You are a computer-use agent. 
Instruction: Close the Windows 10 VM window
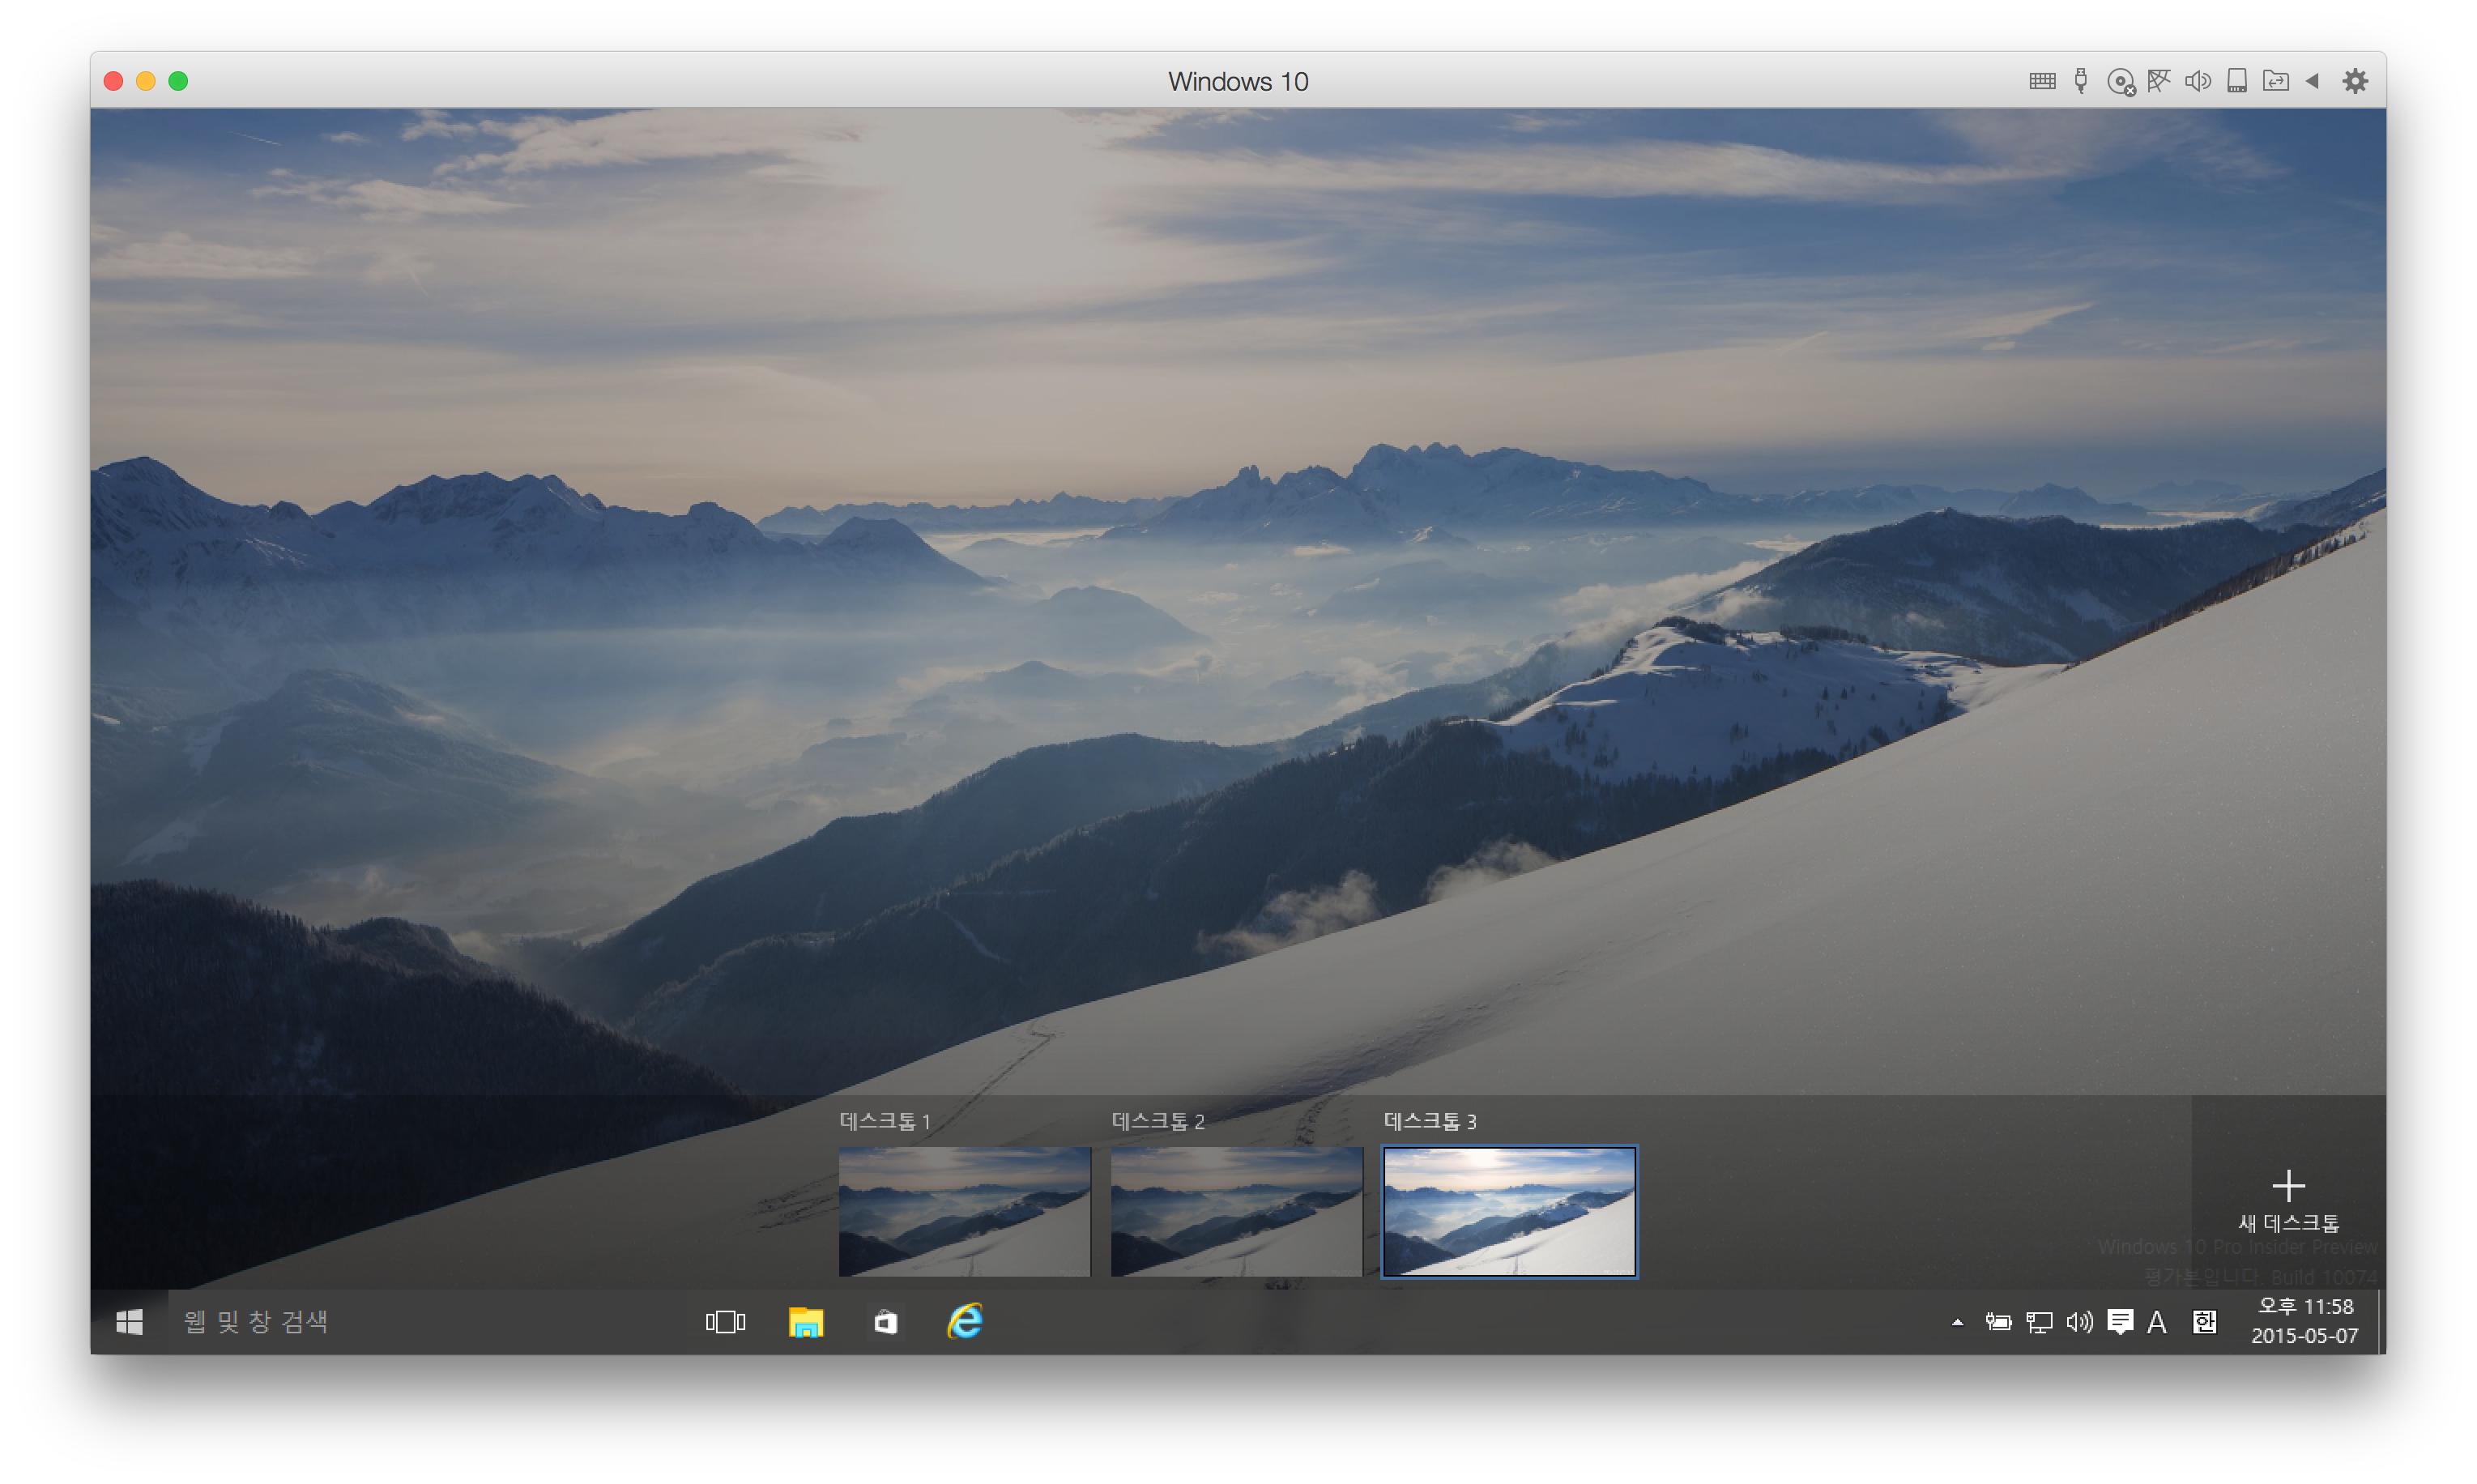coord(113,81)
